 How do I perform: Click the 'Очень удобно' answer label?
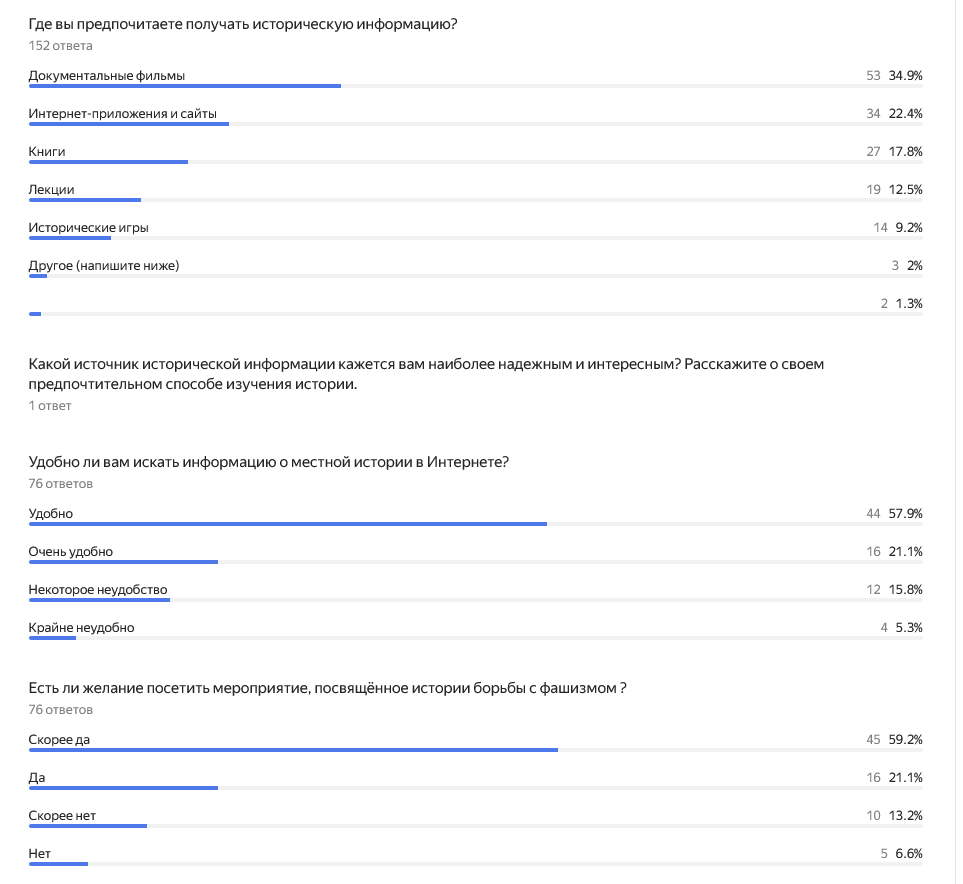(71, 551)
